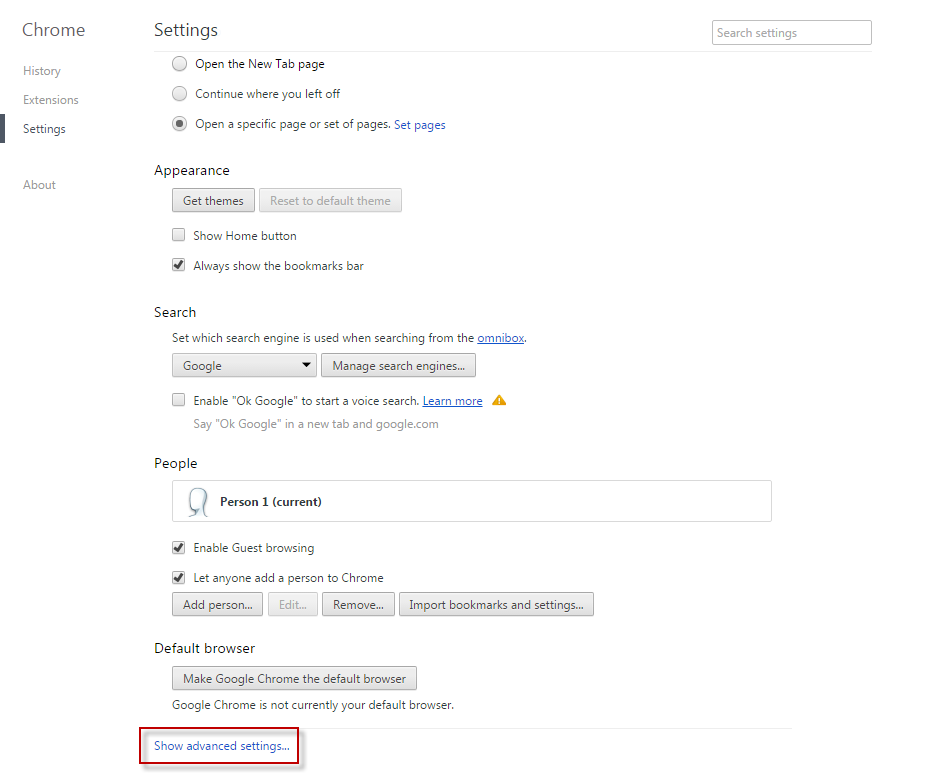
Task: Untick Let anyone add a person
Action: (178, 577)
